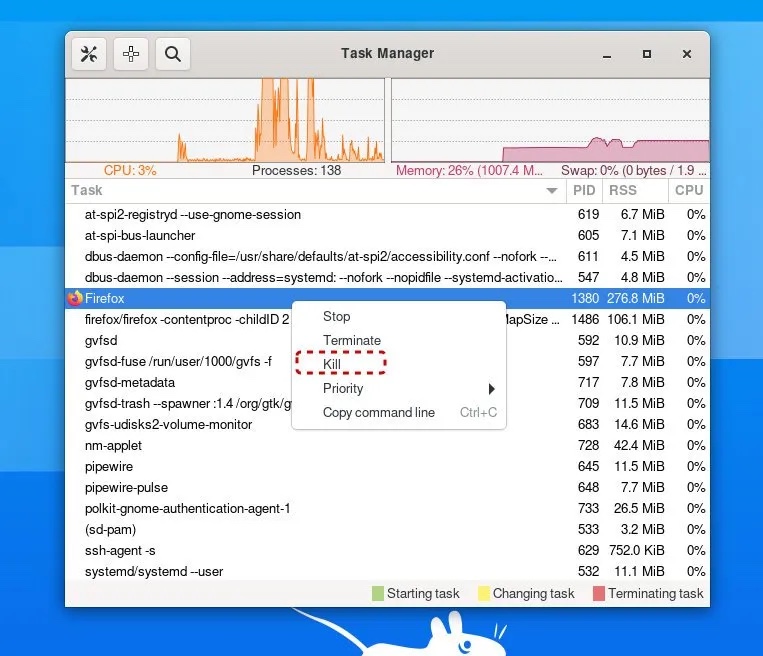Select the pipewire-pulse process row

pos(387,487)
